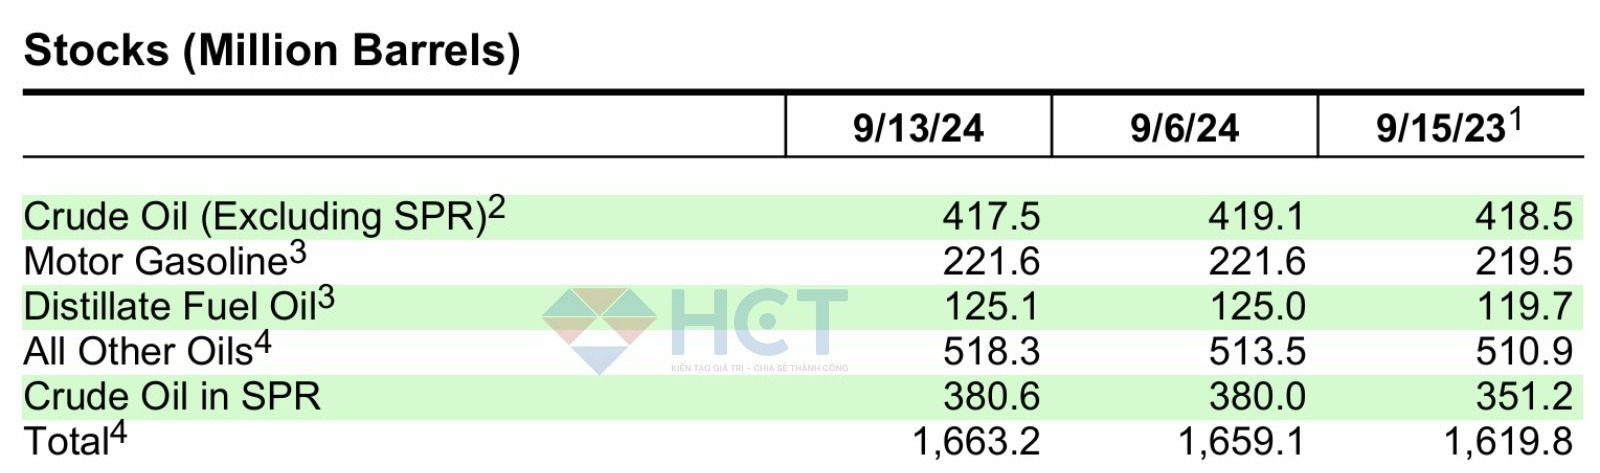Select the 417.5 crude oil value
Image resolution: width=1600 pixels, height=473 pixels.
point(991,216)
